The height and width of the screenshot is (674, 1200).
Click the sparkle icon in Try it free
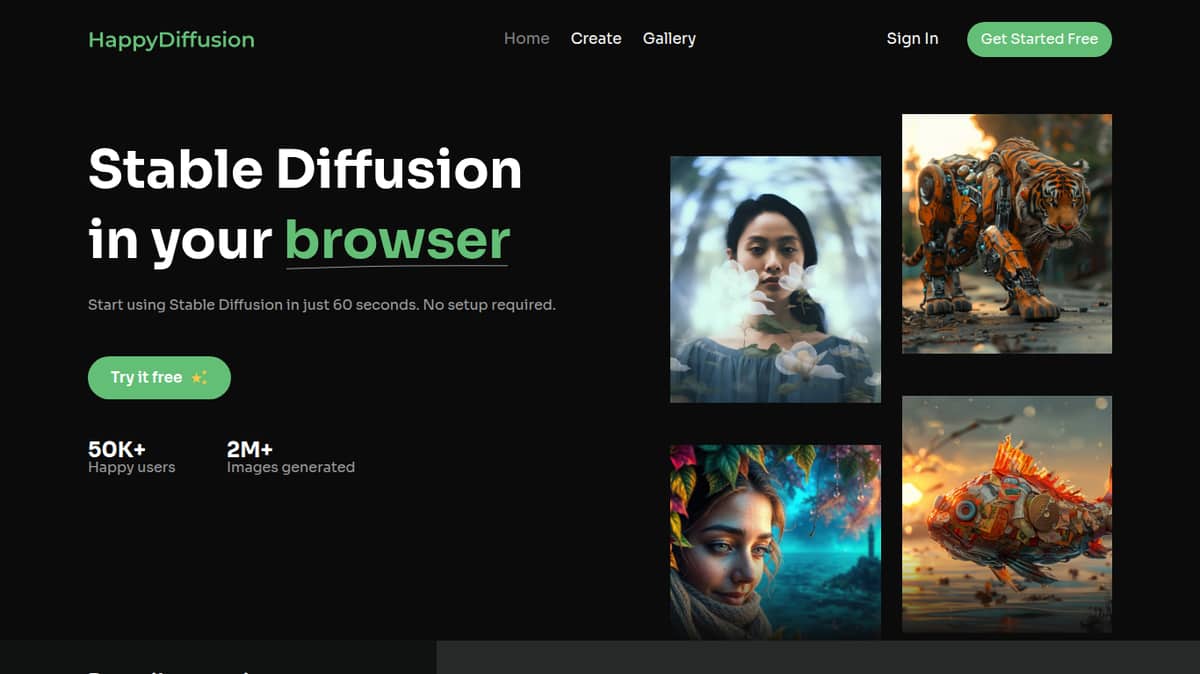[199, 378]
